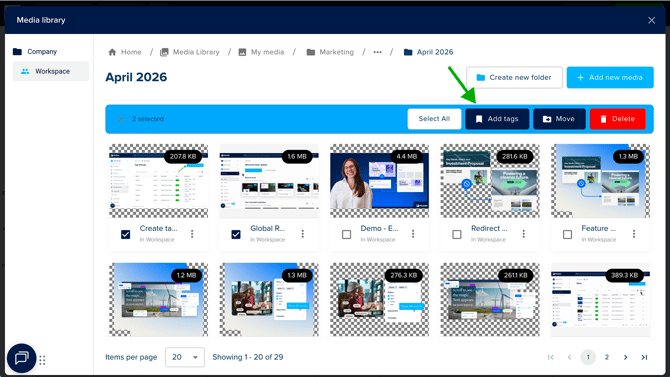Open more options for Create ta... item
670x377 pixels.
point(192,234)
